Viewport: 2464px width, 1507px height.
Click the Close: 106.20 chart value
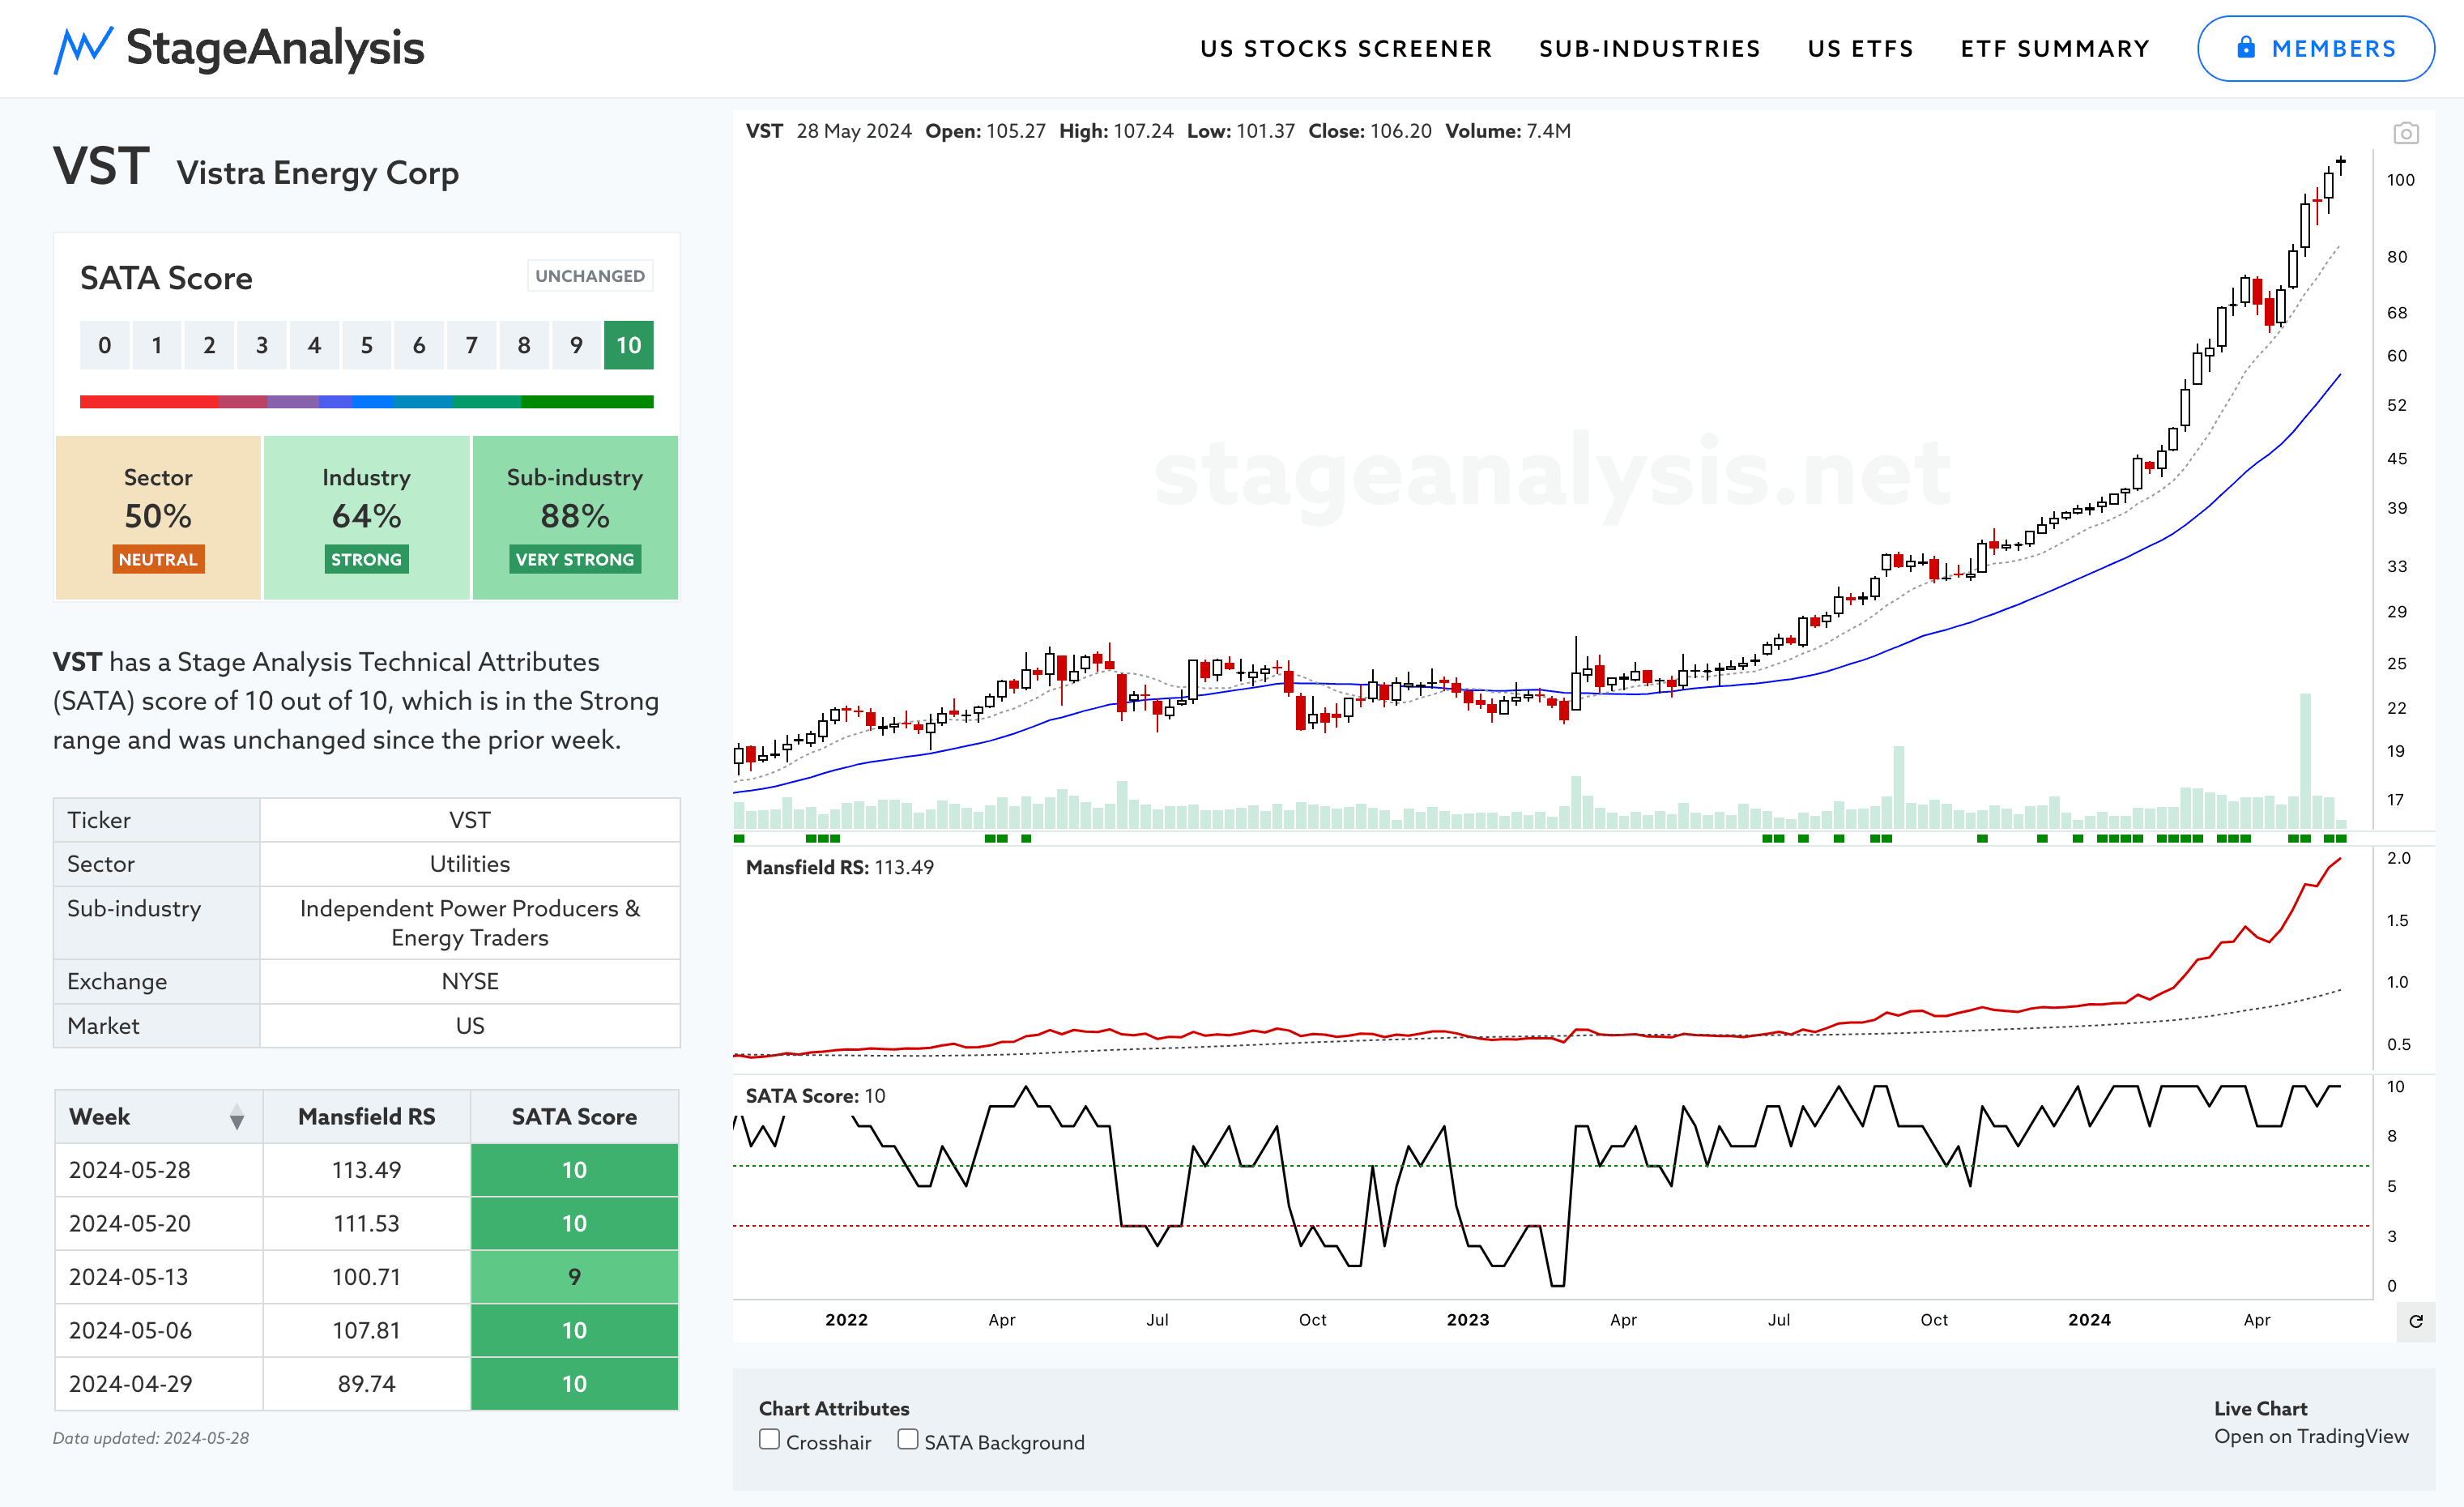(1370, 131)
